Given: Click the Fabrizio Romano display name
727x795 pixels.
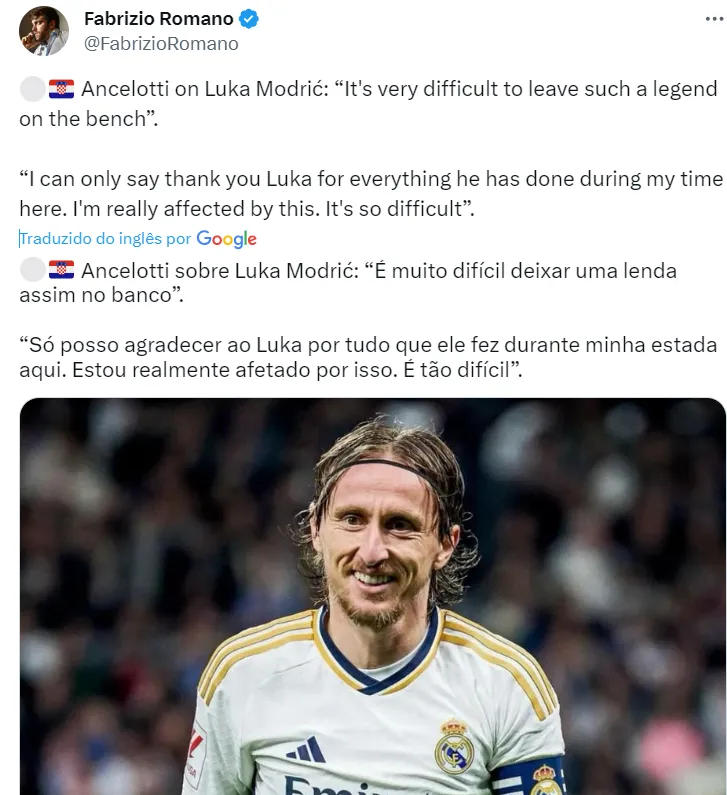Looking at the screenshot, I should [159, 19].
